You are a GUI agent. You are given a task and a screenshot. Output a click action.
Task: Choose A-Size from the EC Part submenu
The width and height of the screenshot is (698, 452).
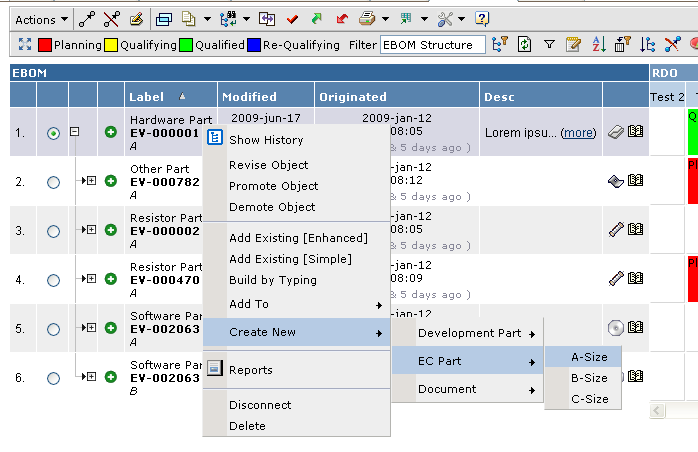[589, 357]
